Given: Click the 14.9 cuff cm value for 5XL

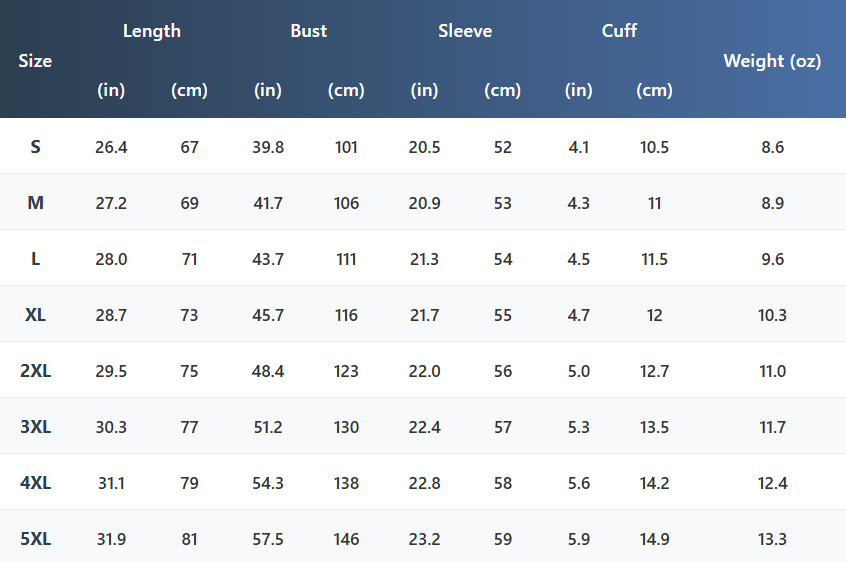Looking at the screenshot, I should pos(654,539).
